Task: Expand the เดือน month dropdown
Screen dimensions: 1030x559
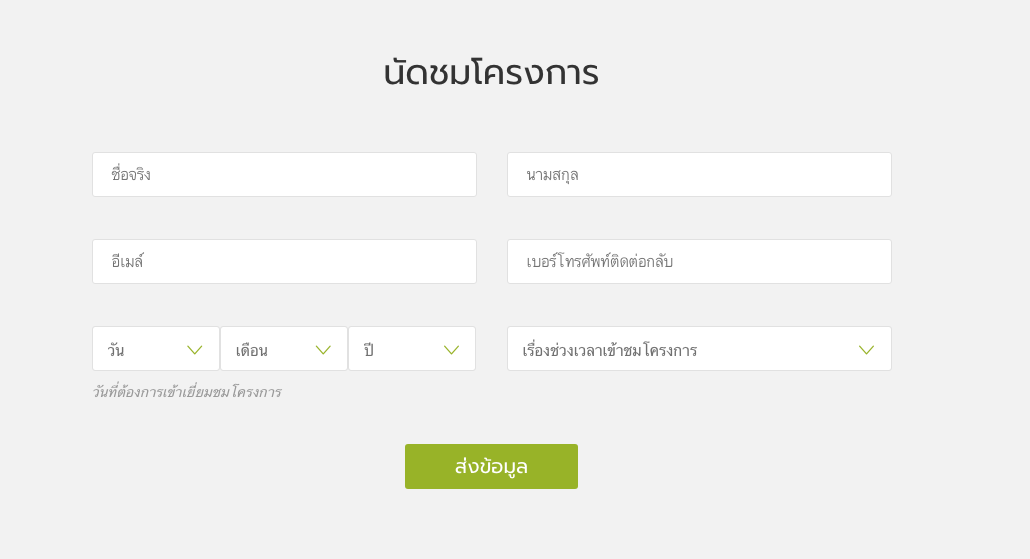Action: tap(284, 349)
